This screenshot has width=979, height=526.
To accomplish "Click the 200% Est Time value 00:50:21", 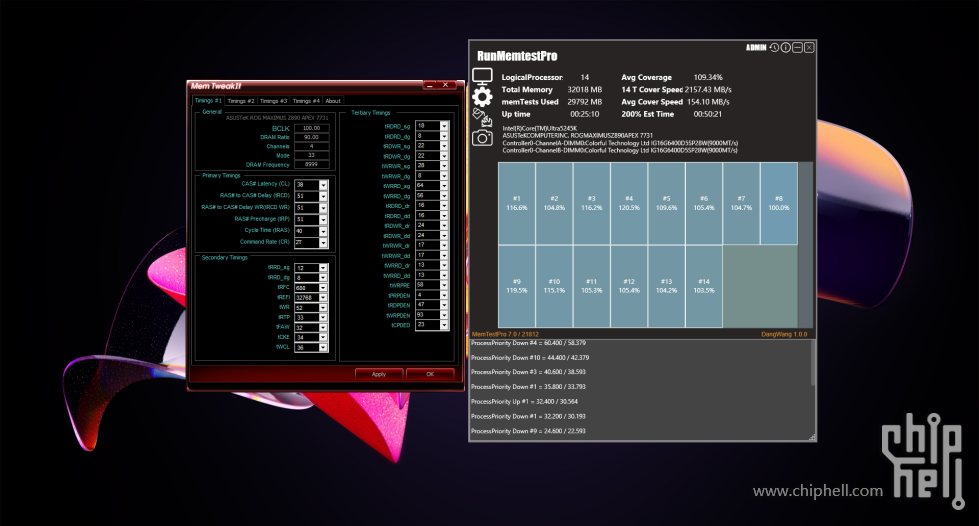I will click(x=707, y=114).
